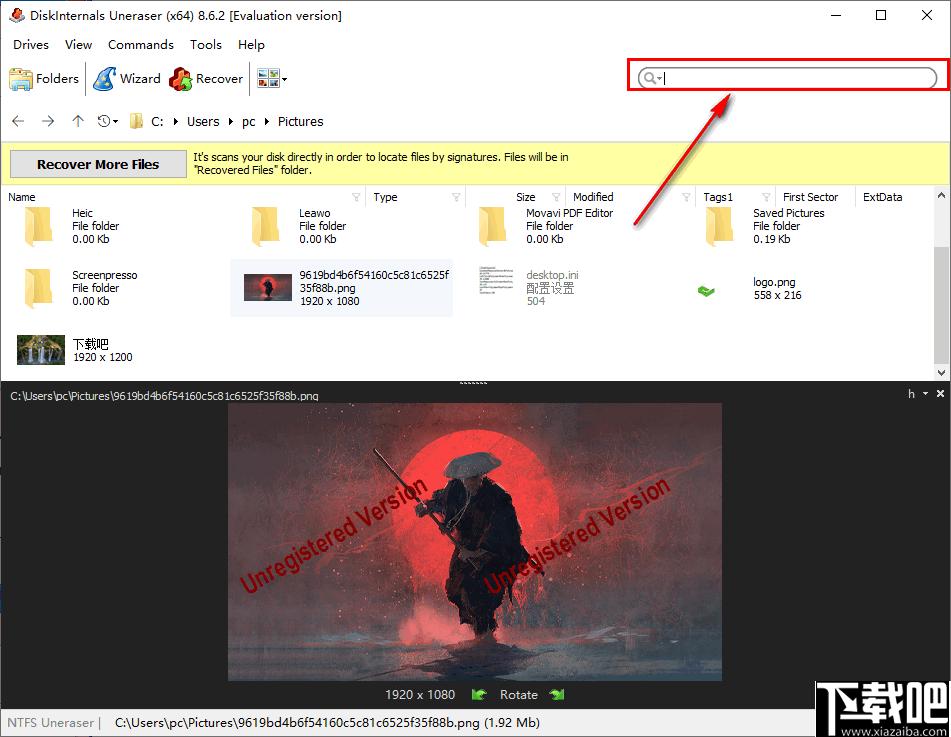Expand the Users breadcrumb arrow
Image resolution: width=951 pixels, height=737 pixels.
pos(230,121)
